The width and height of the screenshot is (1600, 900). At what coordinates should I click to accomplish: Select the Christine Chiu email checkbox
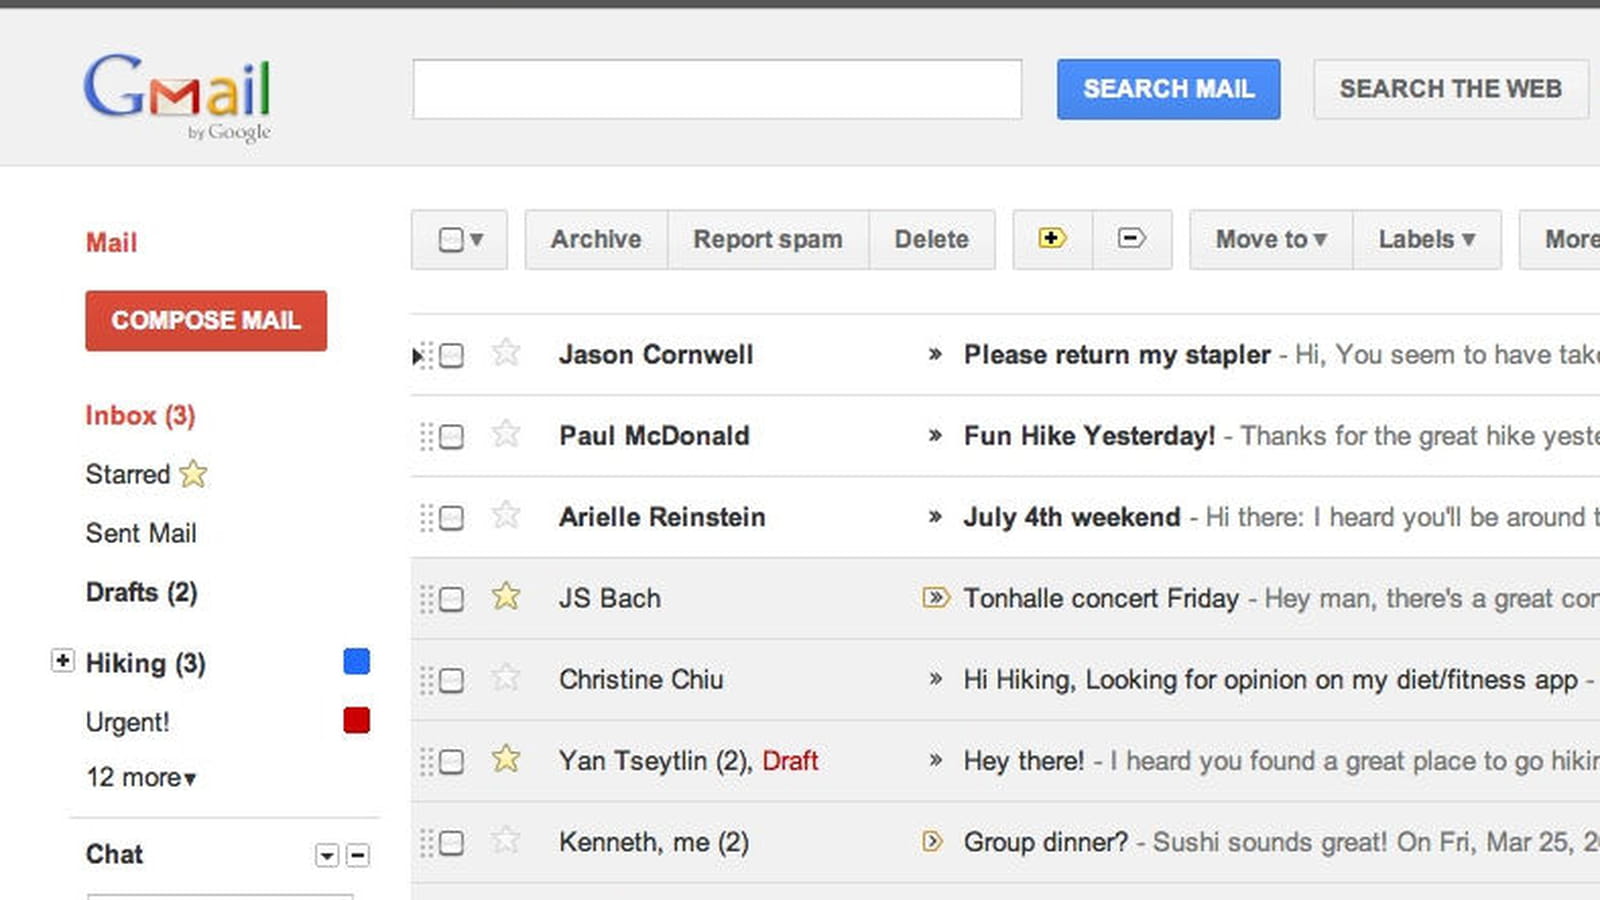coord(451,680)
